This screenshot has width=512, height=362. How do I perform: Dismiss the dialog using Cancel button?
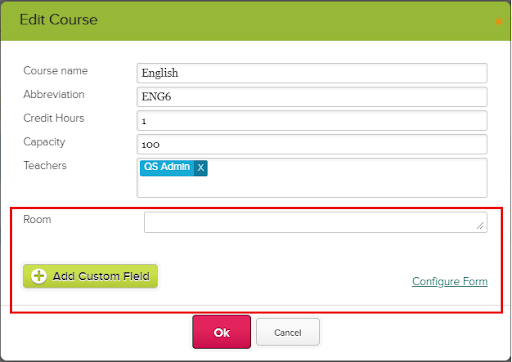tap(288, 332)
